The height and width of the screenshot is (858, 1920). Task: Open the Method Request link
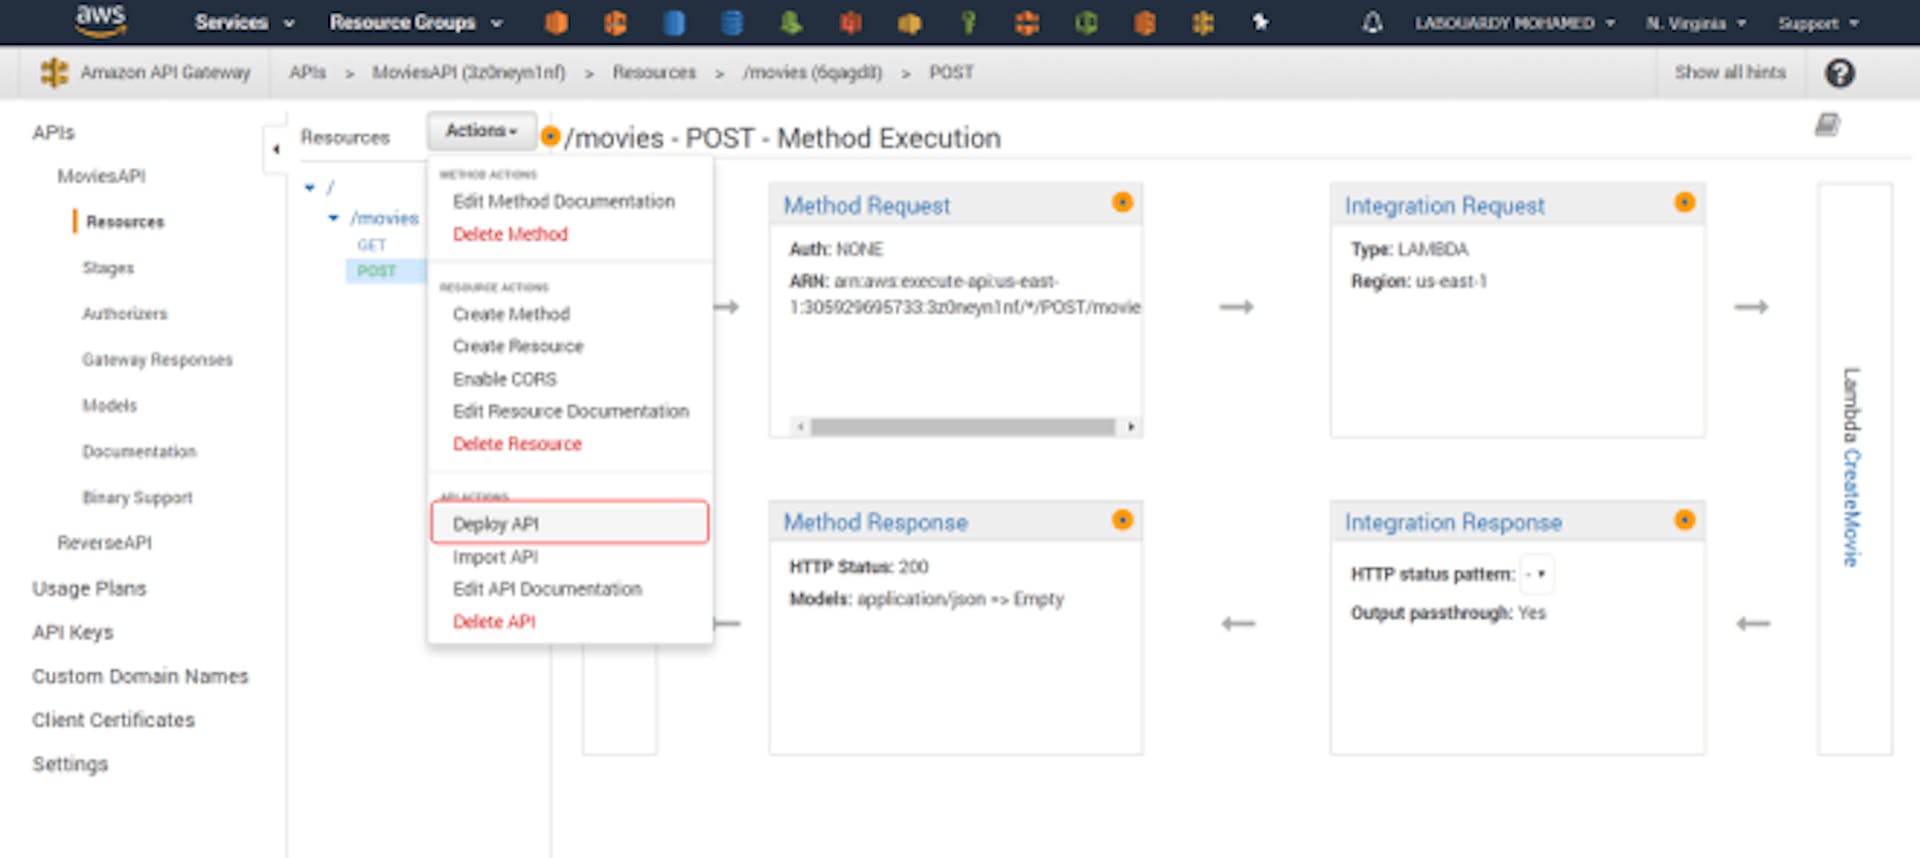tap(866, 205)
